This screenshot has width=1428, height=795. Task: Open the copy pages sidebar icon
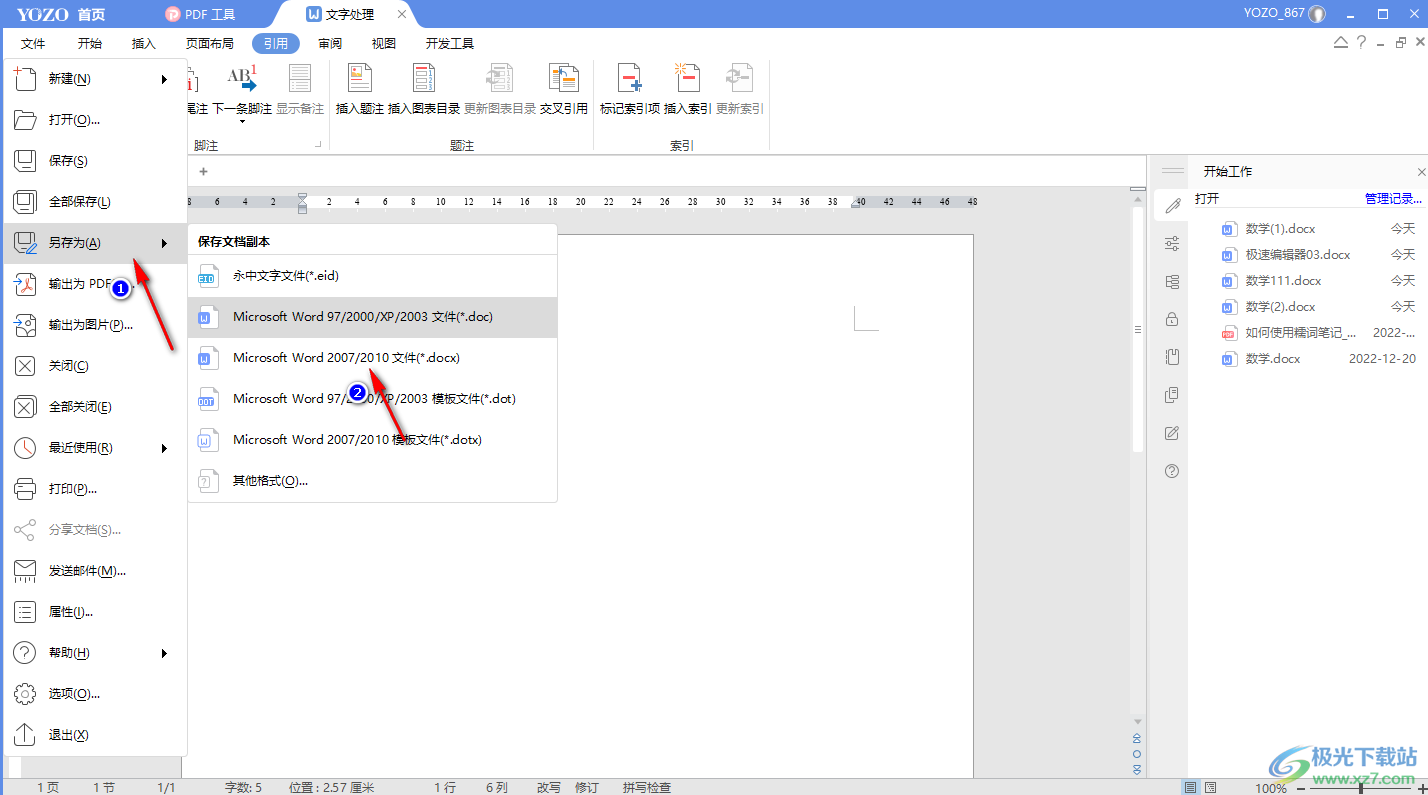[1172, 395]
